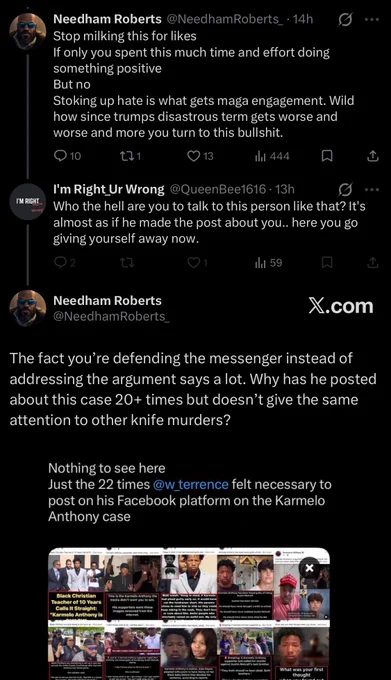
Task: Like Needham Roberts' post with 13 likes
Action: tap(200, 156)
